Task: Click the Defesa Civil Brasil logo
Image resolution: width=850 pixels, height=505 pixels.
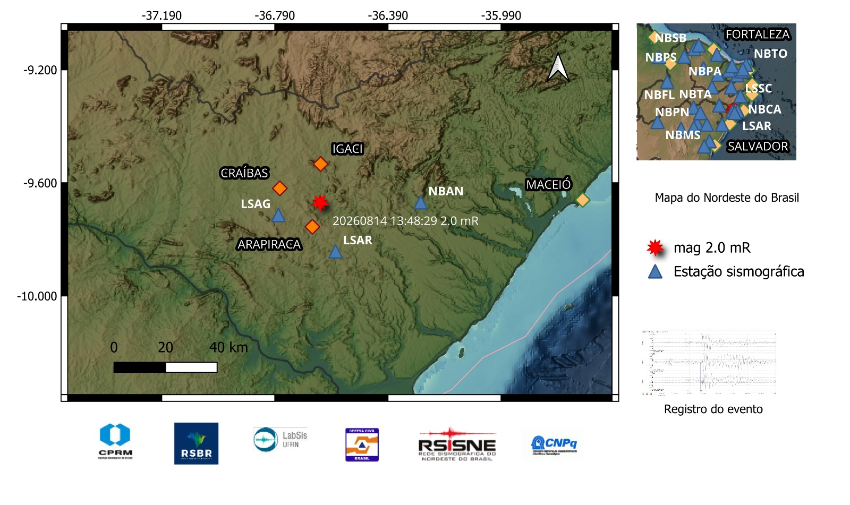Action: 362,445
